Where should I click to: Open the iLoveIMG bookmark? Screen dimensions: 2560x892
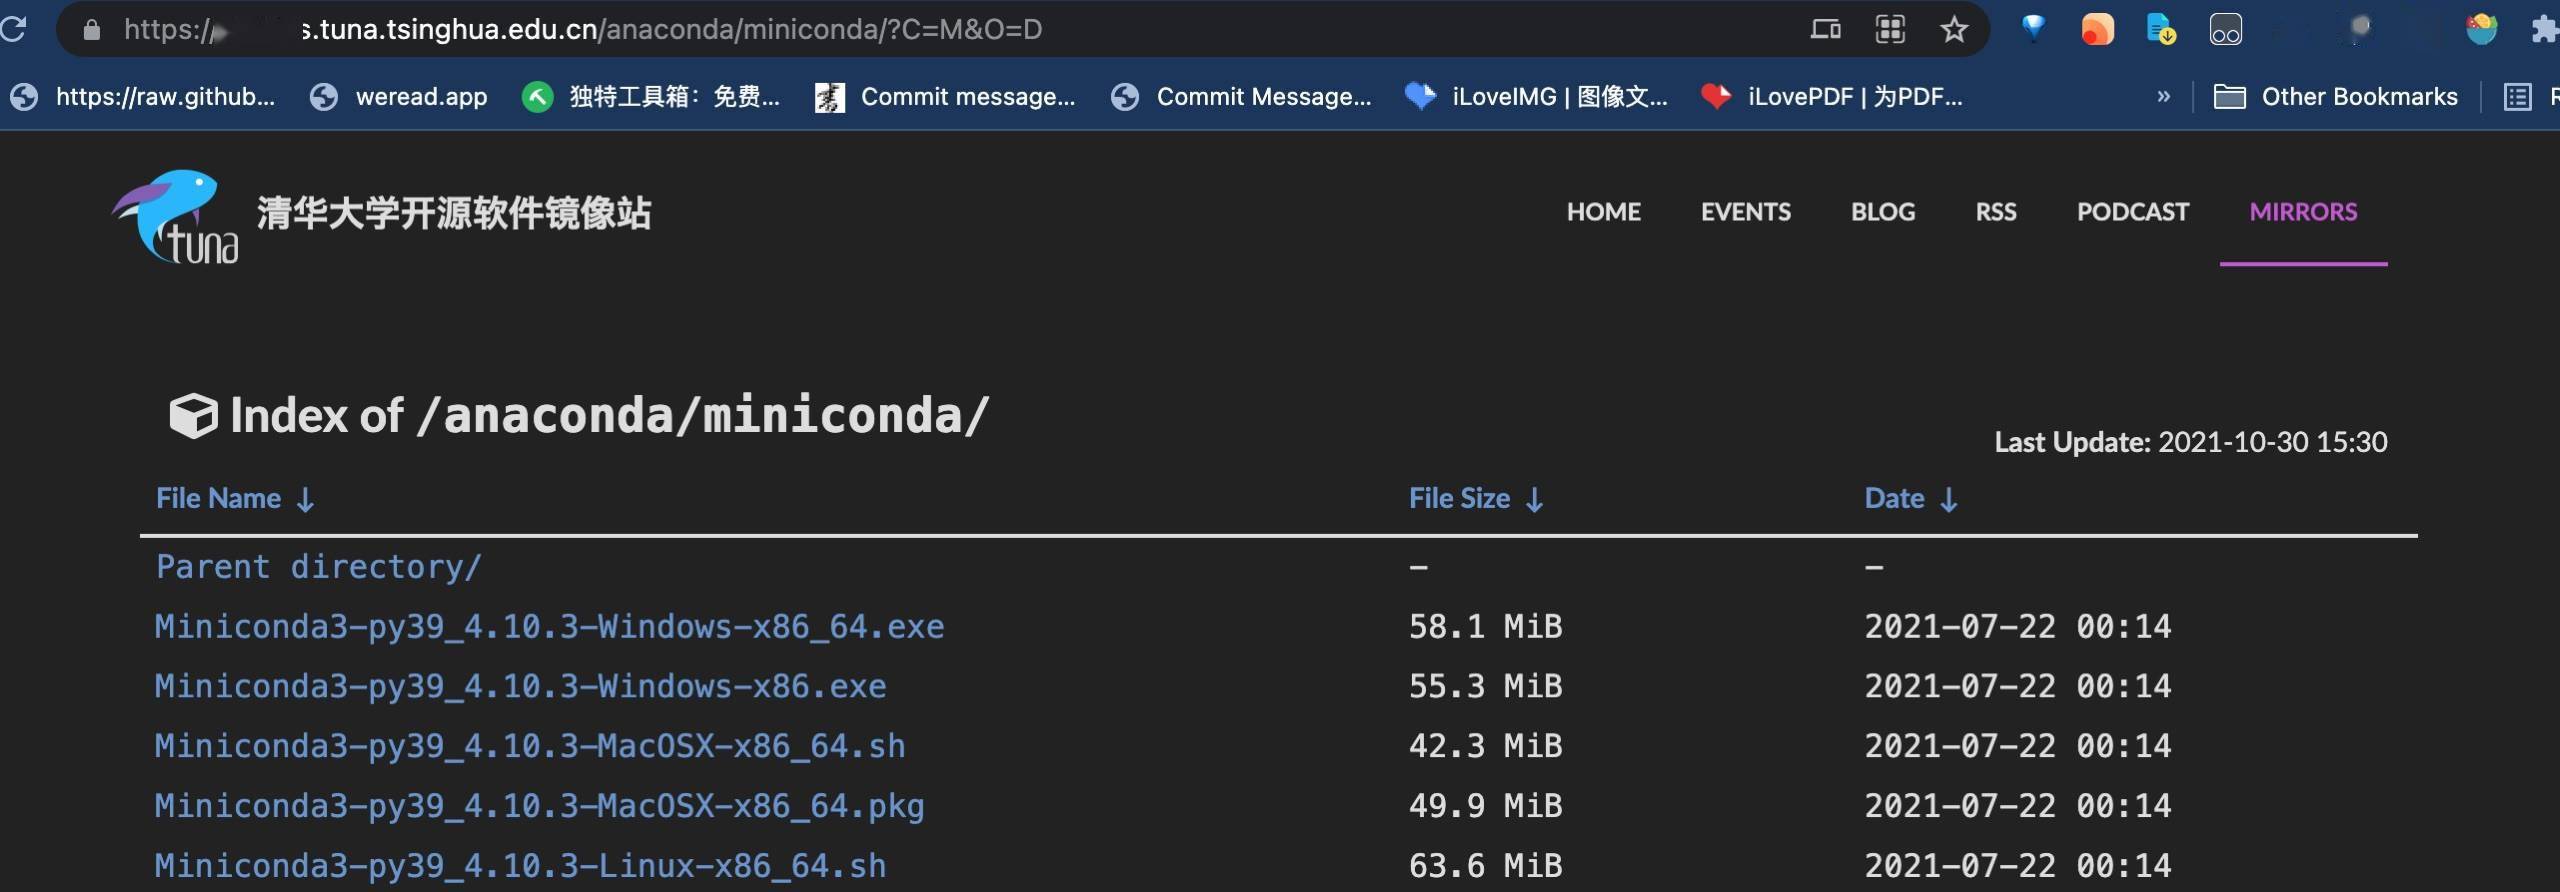pos(1536,97)
